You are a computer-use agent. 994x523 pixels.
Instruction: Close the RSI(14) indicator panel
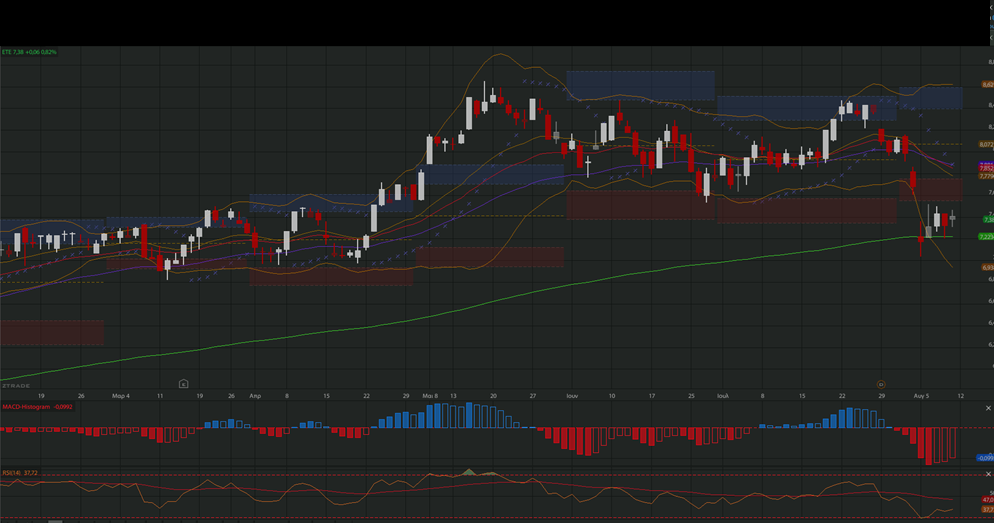(x=988, y=474)
